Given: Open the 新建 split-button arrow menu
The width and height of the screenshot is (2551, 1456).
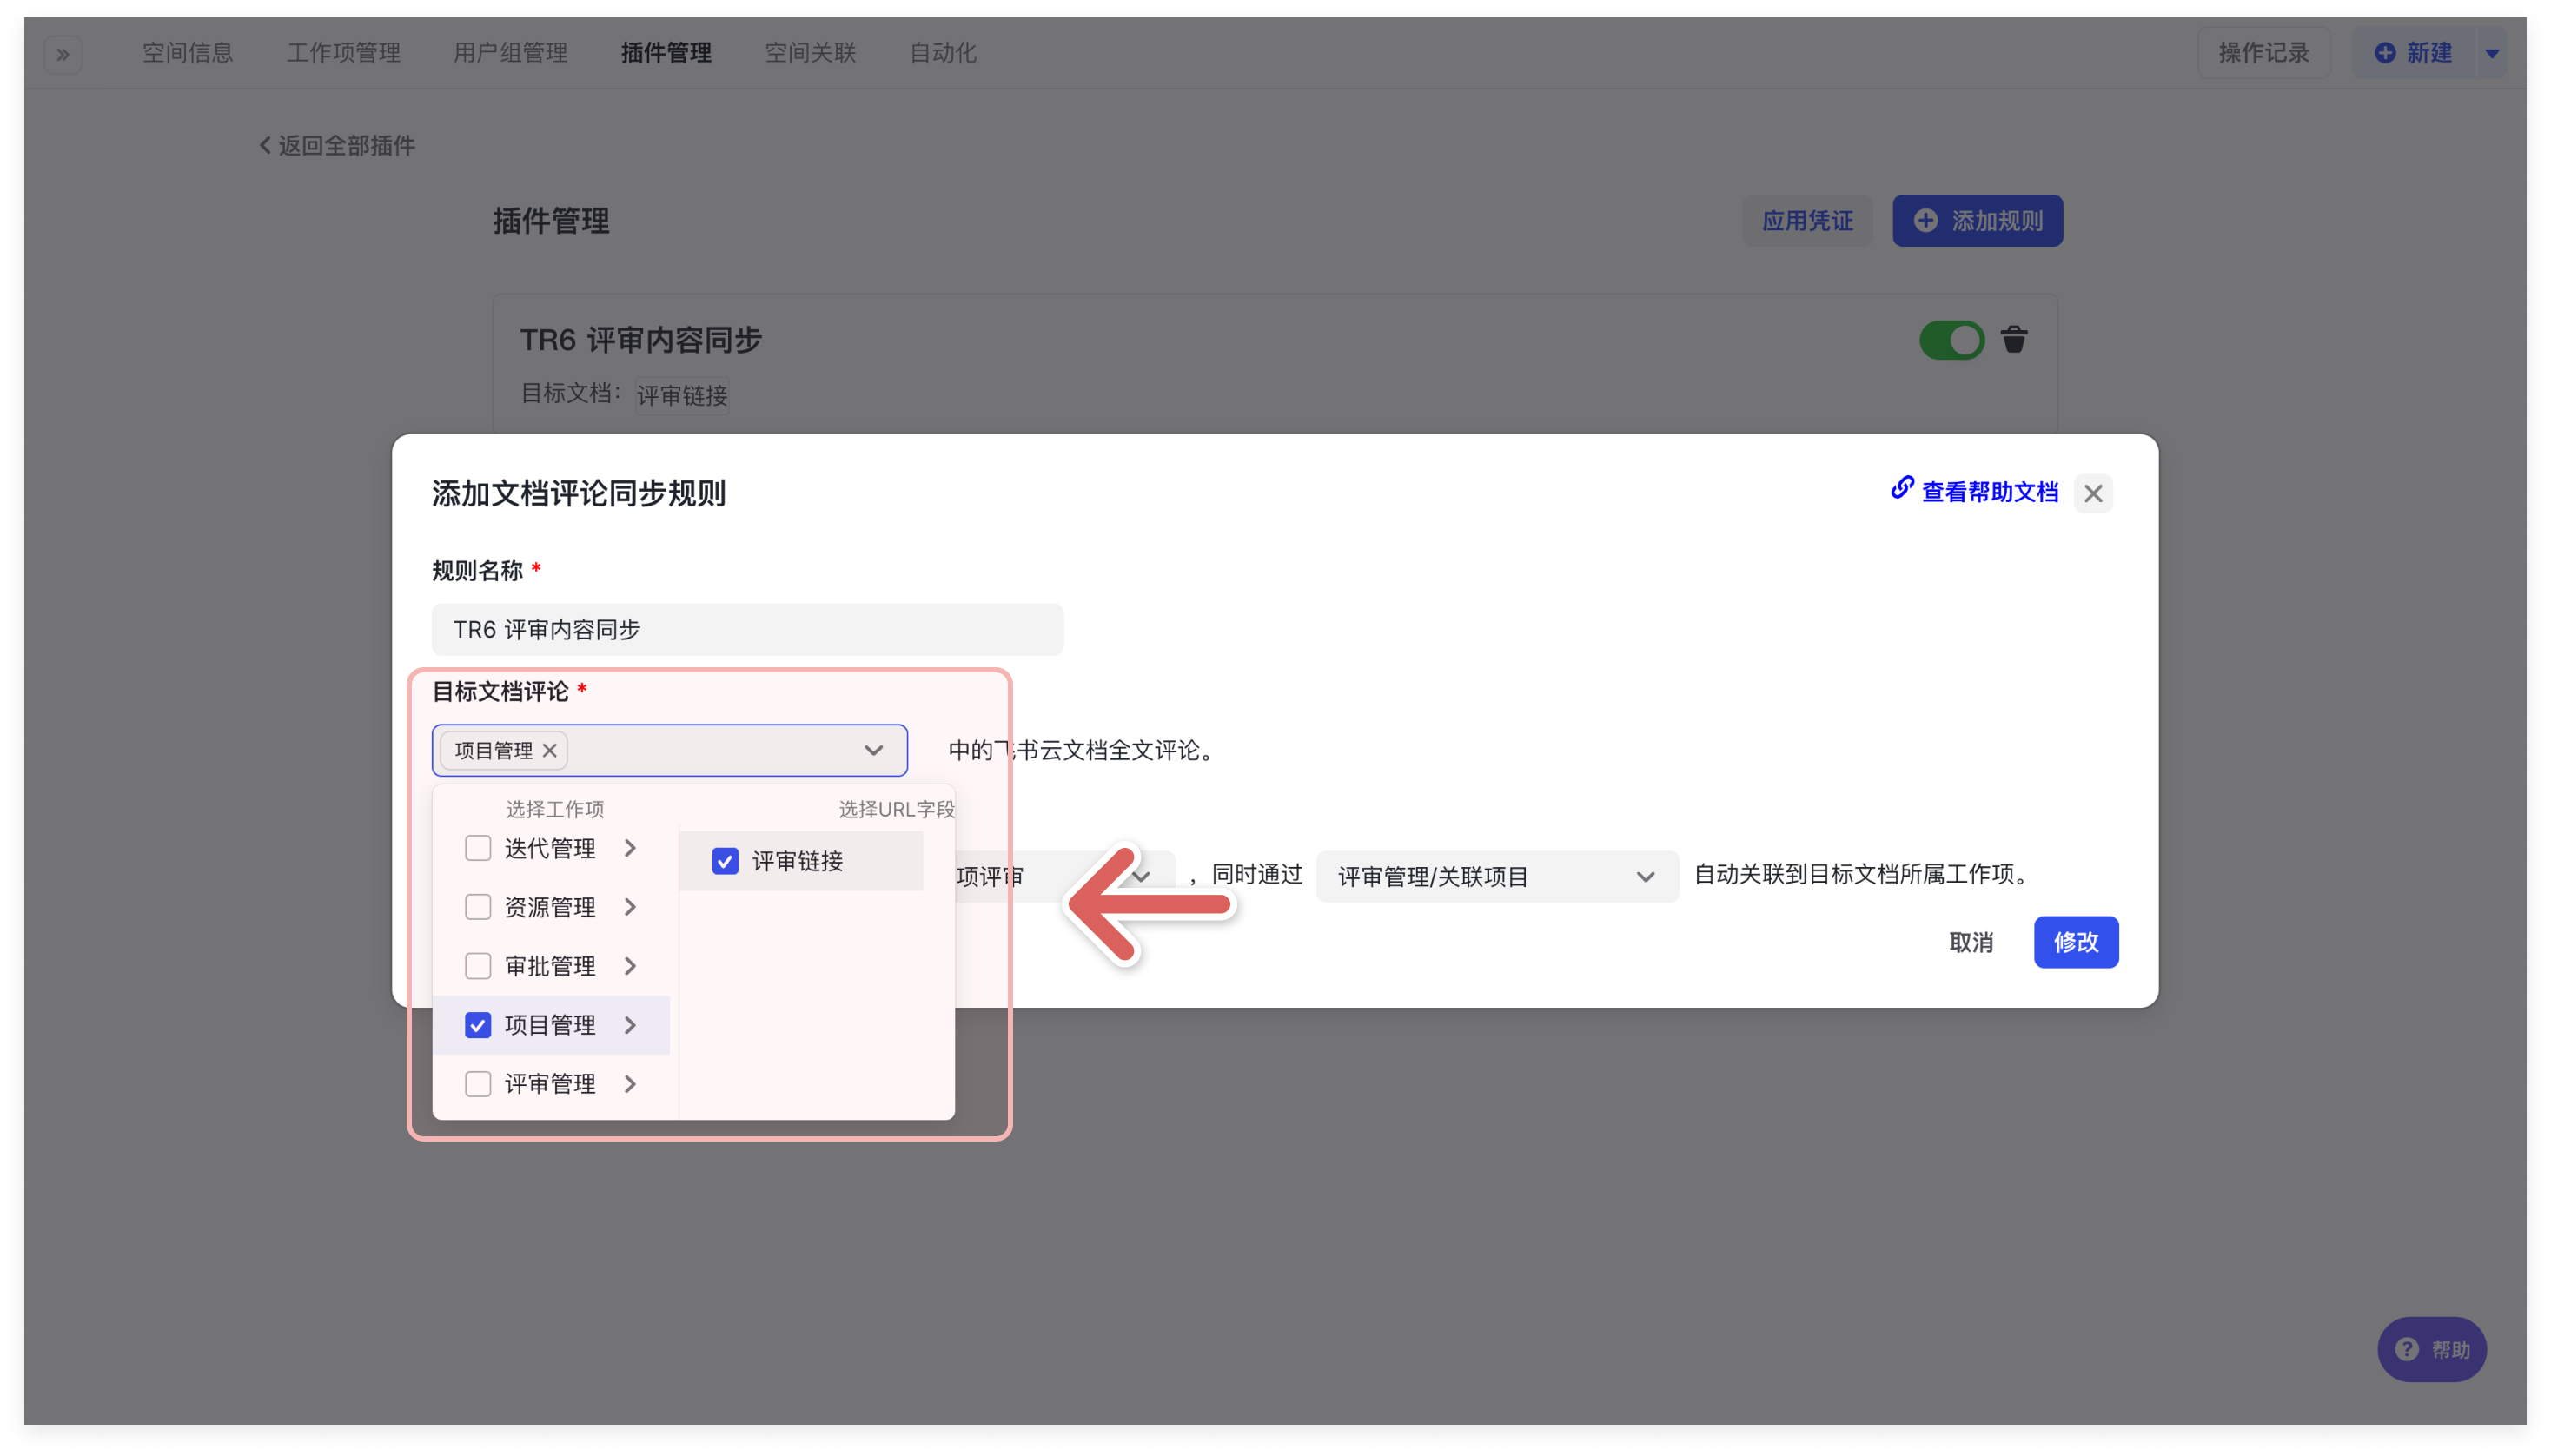Looking at the screenshot, I should (2492, 53).
